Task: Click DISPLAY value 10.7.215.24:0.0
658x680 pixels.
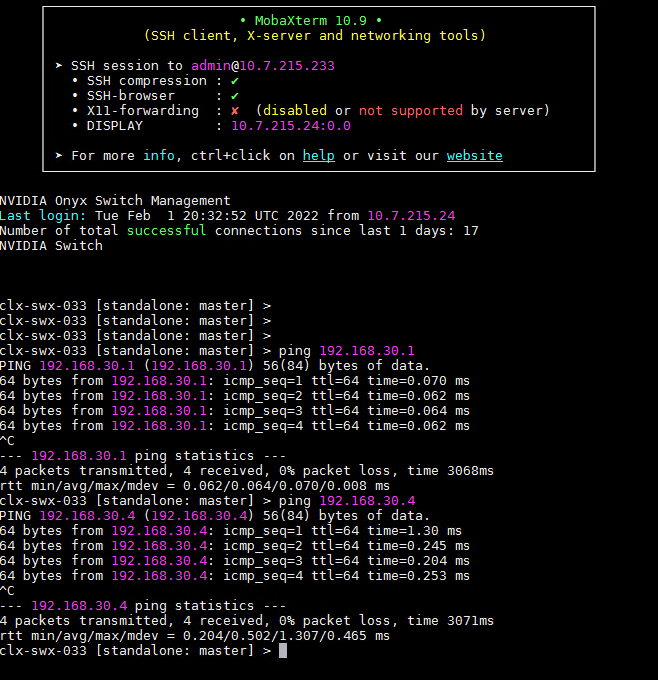Action: pos(291,126)
